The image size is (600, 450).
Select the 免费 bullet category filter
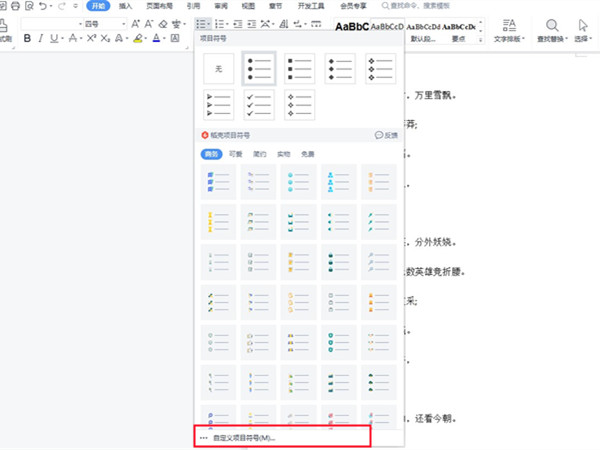pos(307,154)
